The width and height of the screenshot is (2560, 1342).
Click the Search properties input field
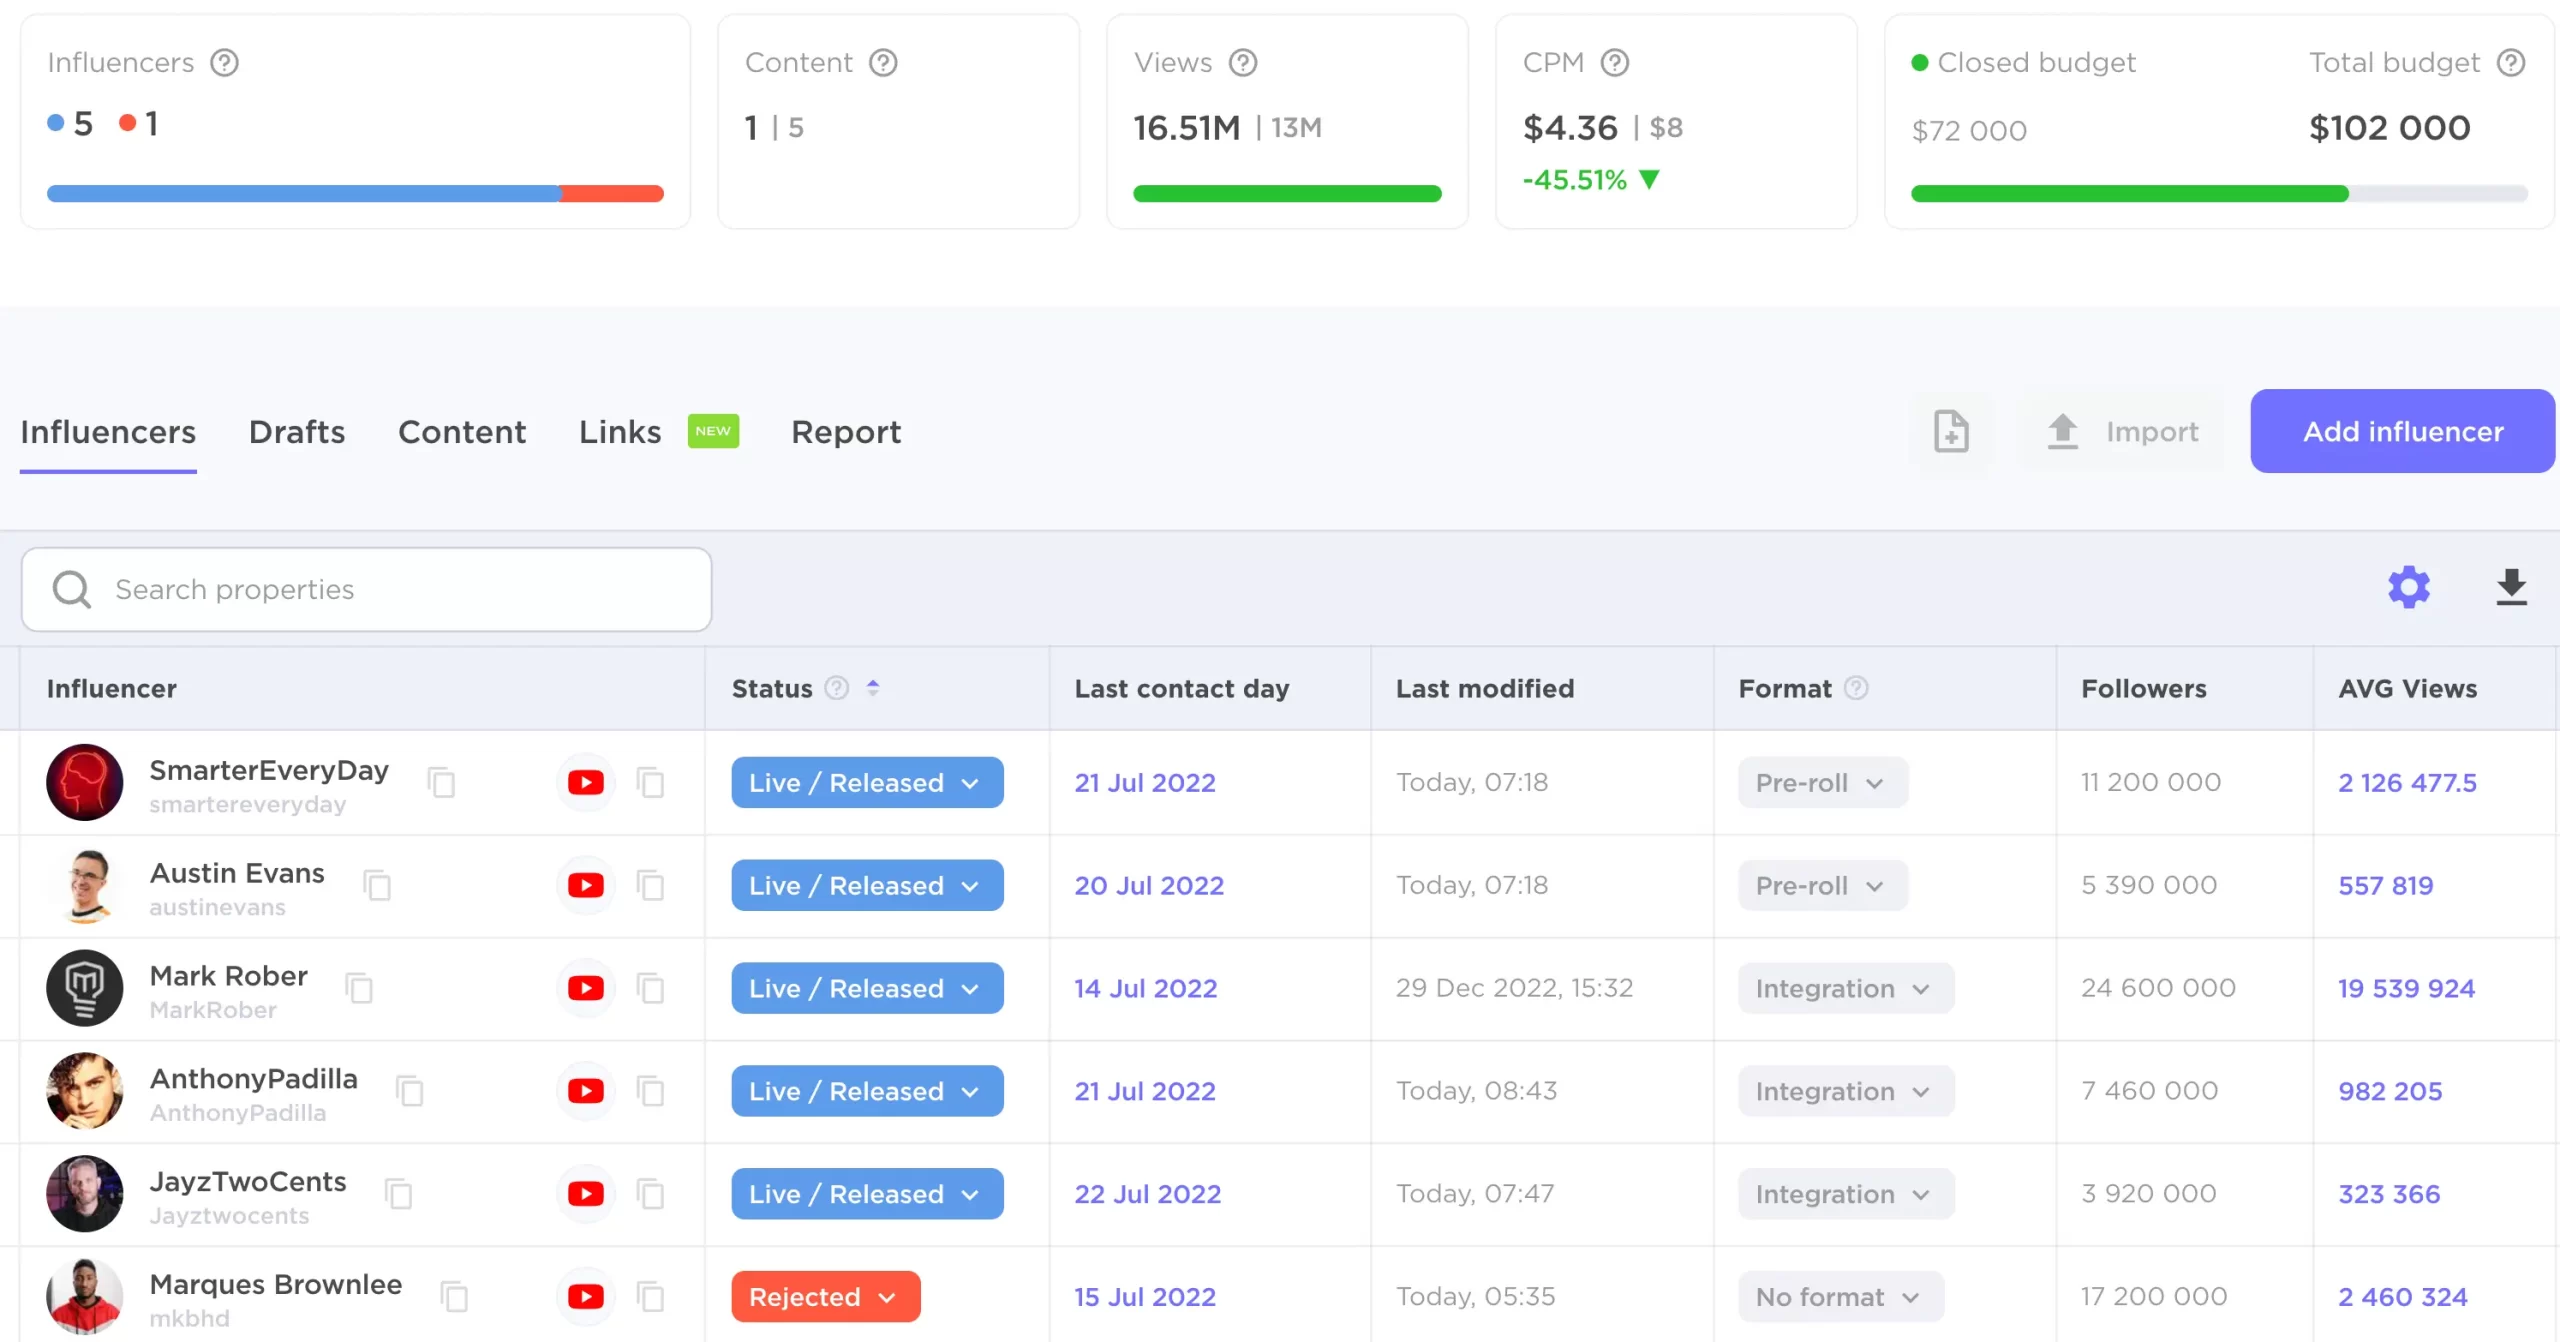pos(366,589)
